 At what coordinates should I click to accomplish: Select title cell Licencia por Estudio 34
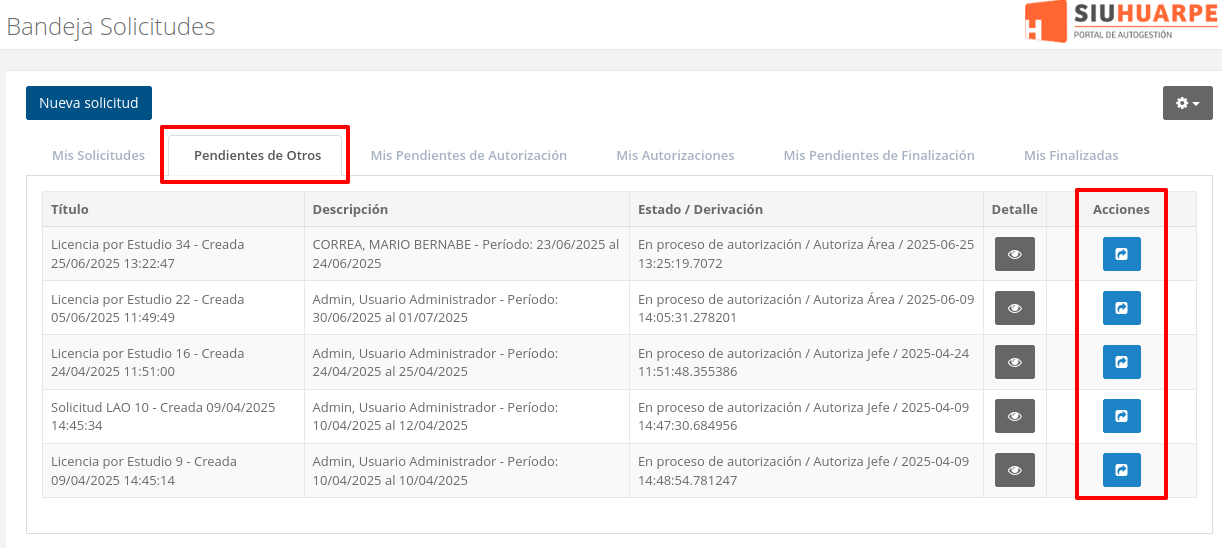[x=173, y=254]
